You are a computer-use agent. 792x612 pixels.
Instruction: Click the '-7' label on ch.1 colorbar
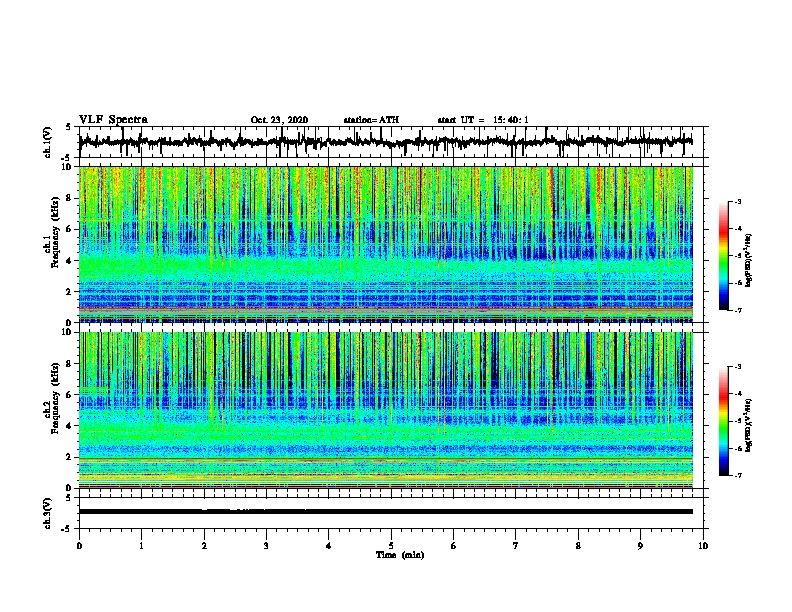point(738,310)
